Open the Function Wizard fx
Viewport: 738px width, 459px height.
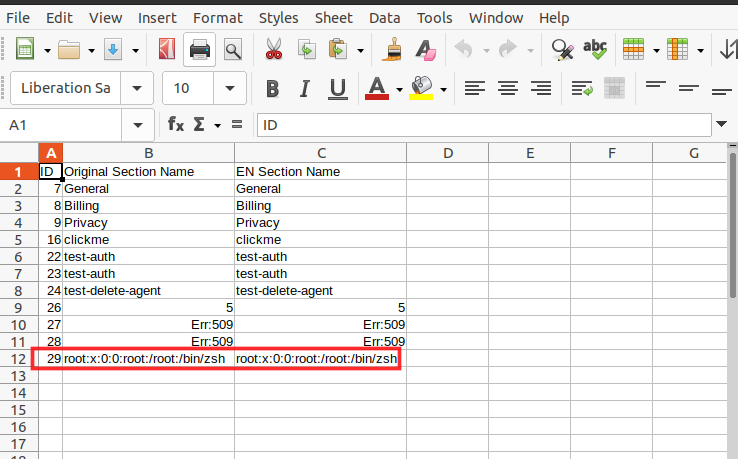point(176,125)
